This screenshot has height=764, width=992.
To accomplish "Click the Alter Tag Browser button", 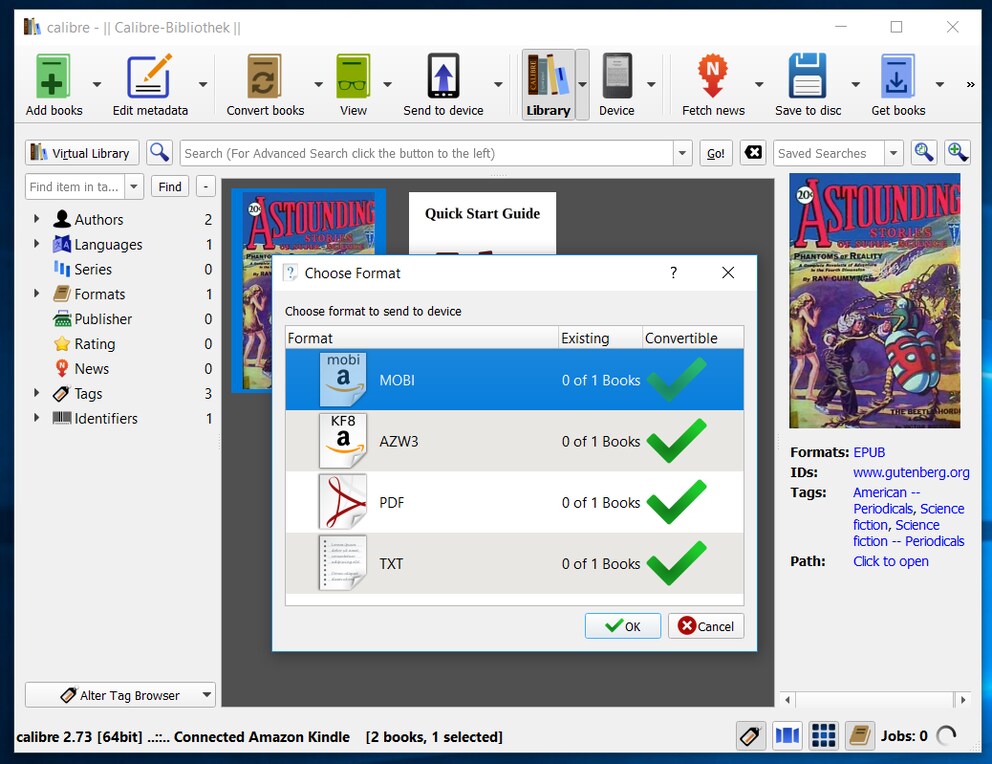I will 120,695.
